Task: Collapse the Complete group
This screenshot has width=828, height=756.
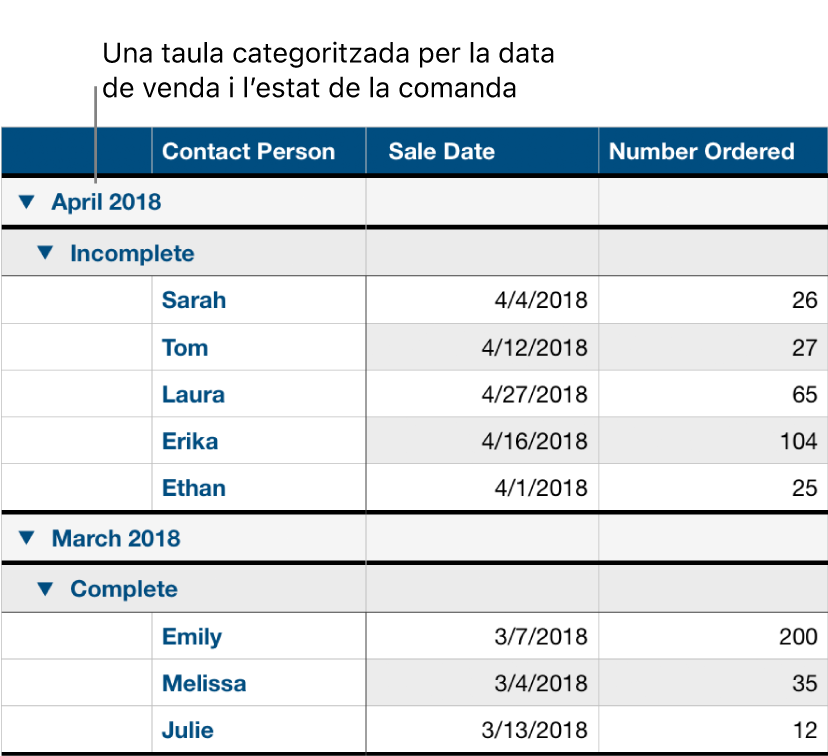Action: [x=44, y=589]
